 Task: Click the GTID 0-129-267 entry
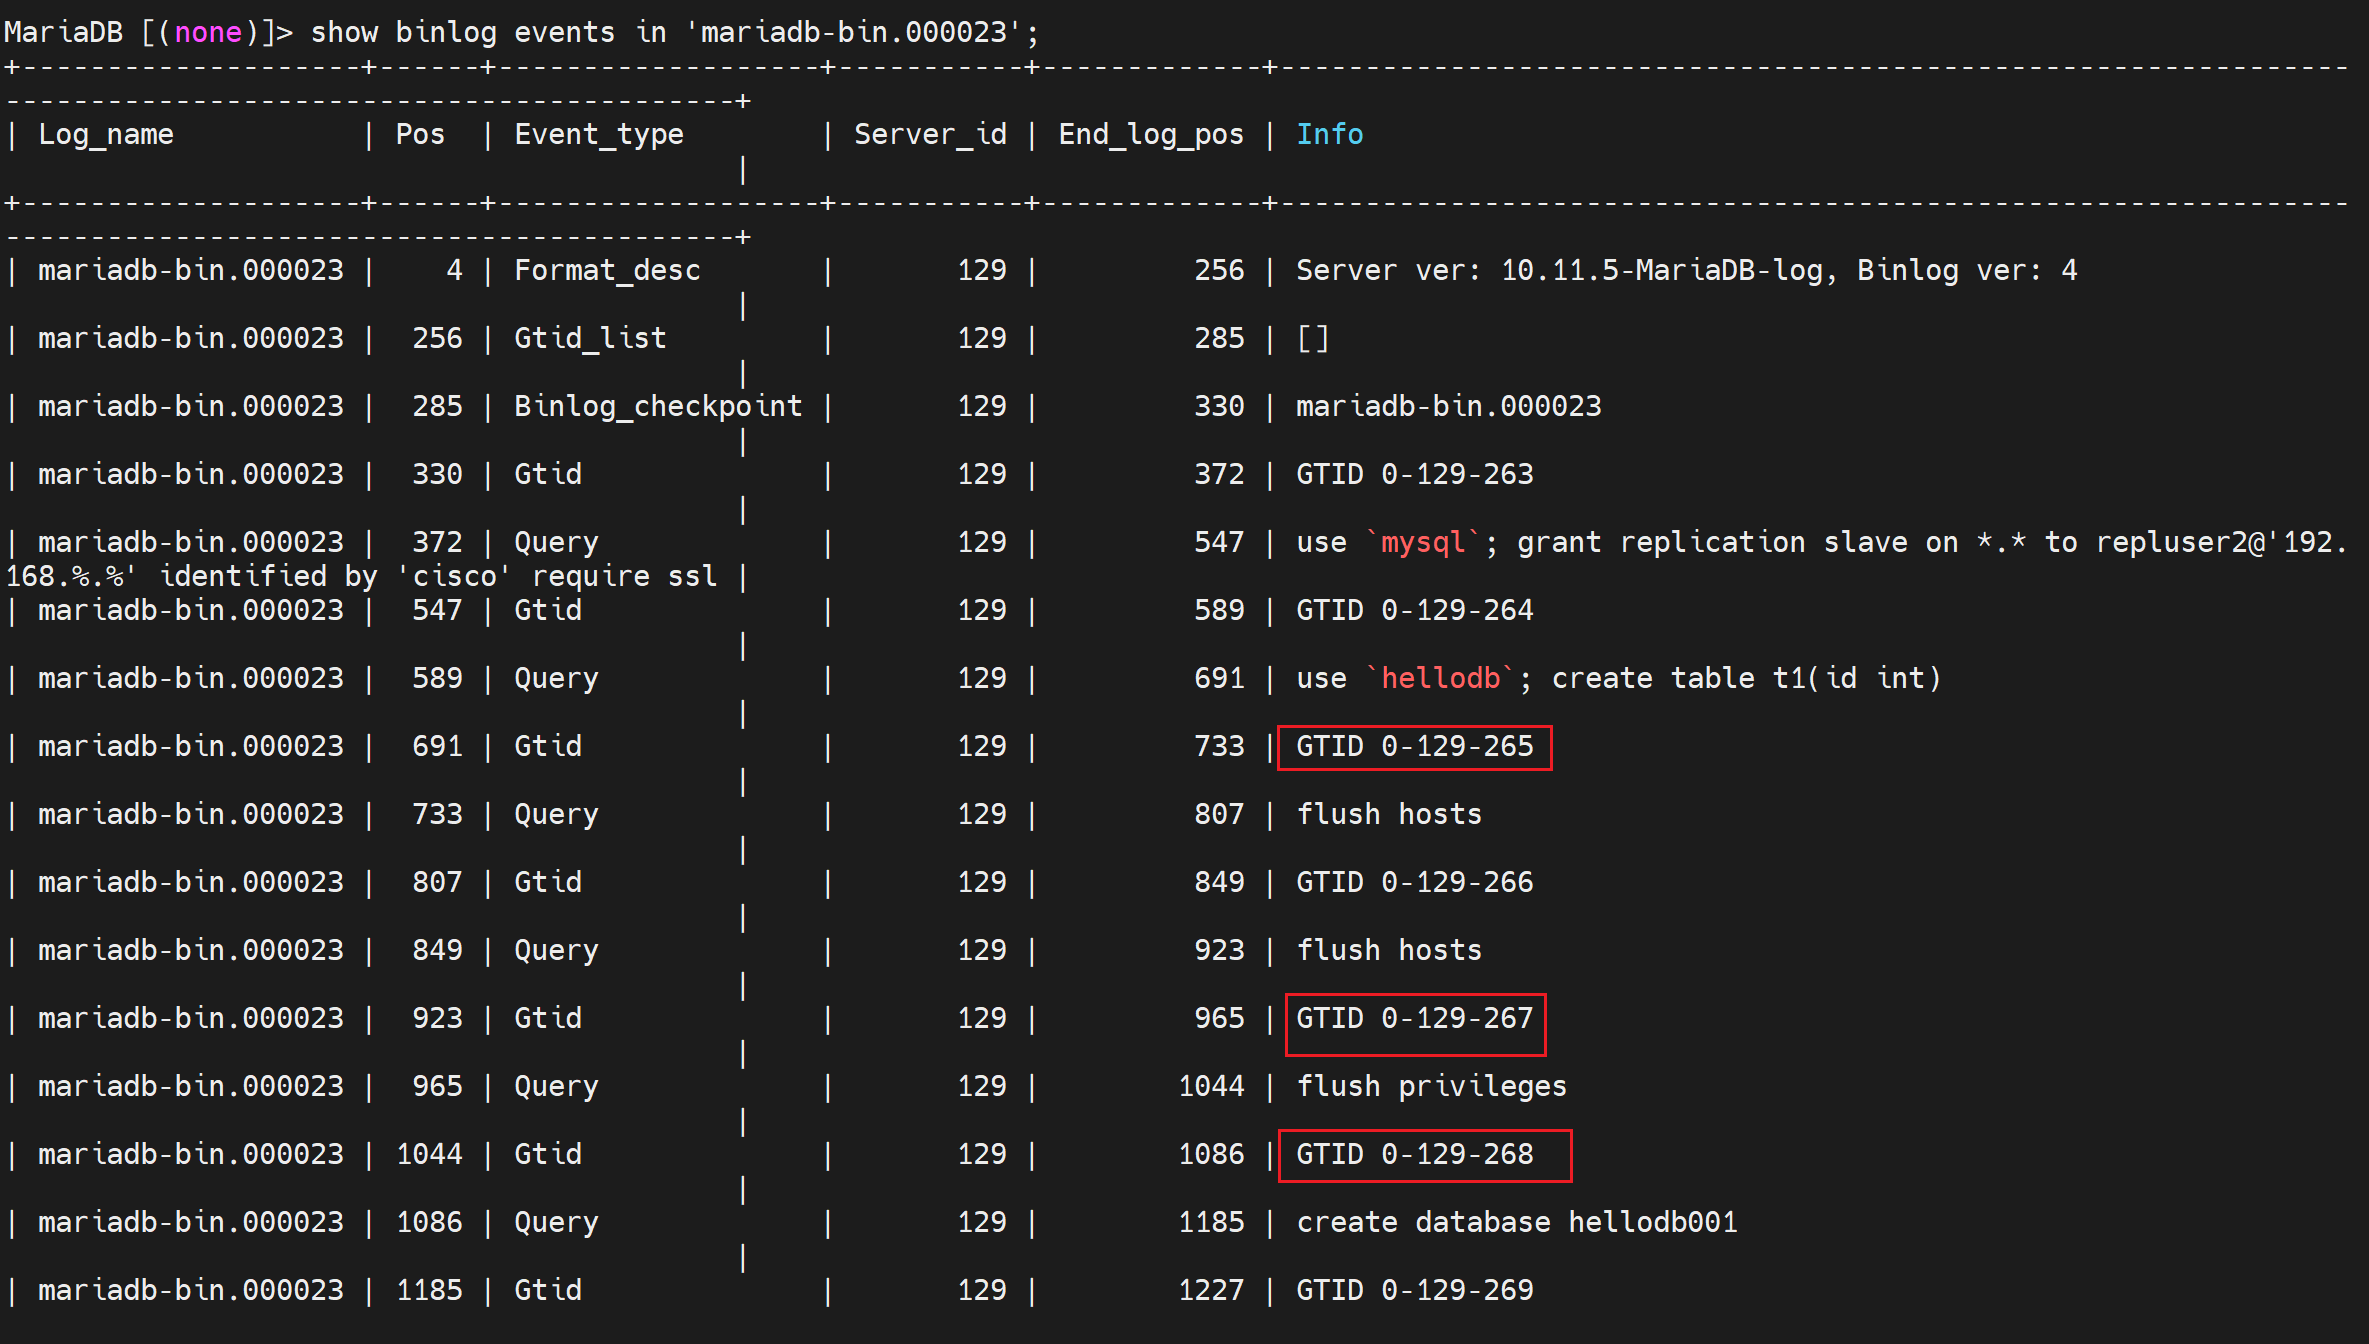pyautogui.click(x=1415, y=1019)
